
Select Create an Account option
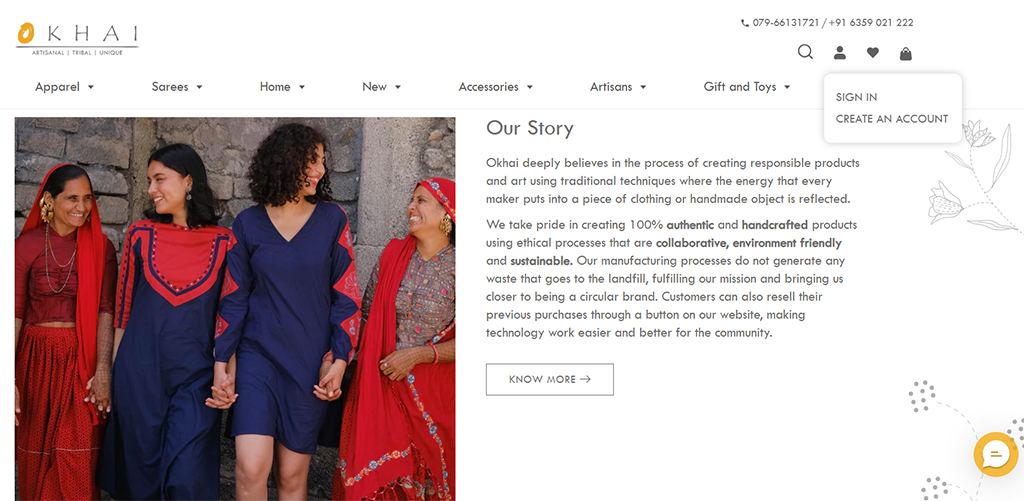point(892,119)
